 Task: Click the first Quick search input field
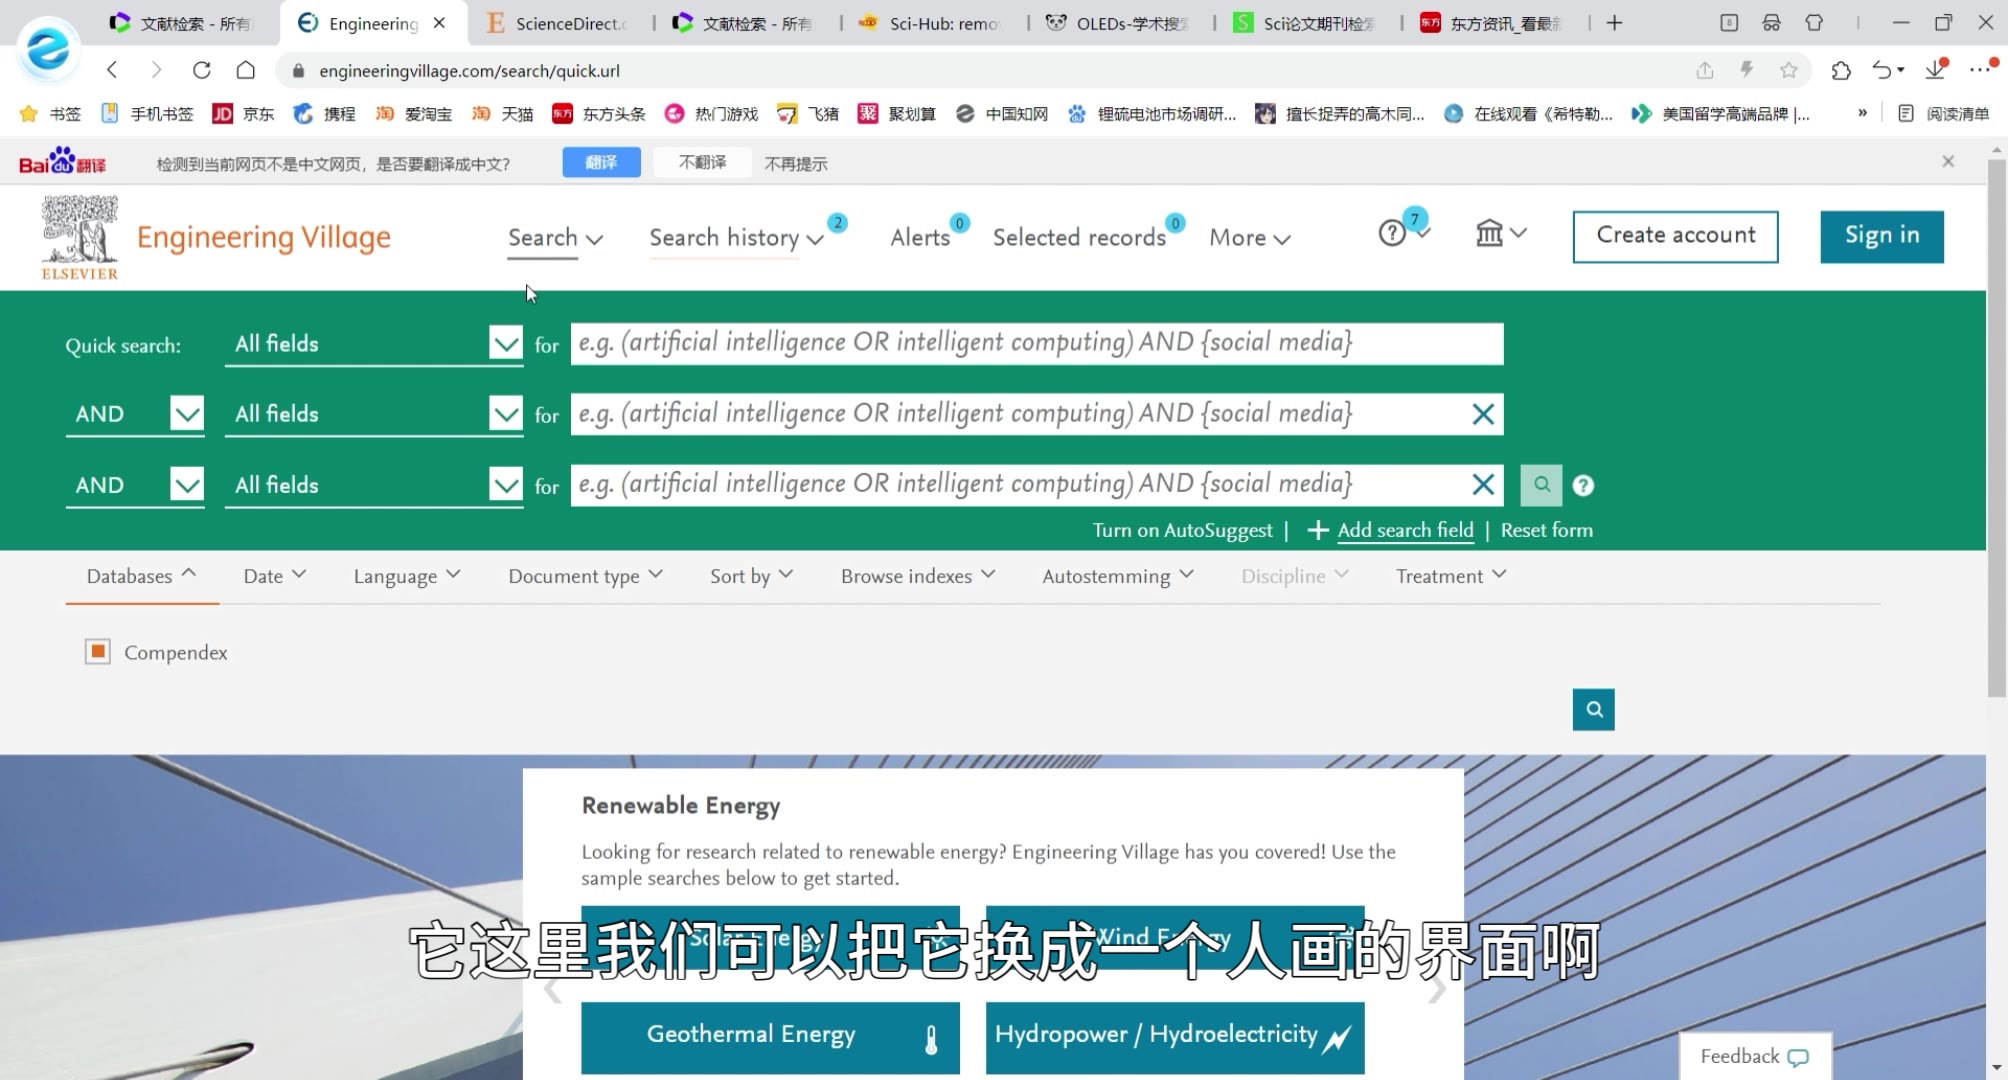[x=1036, y=342]
